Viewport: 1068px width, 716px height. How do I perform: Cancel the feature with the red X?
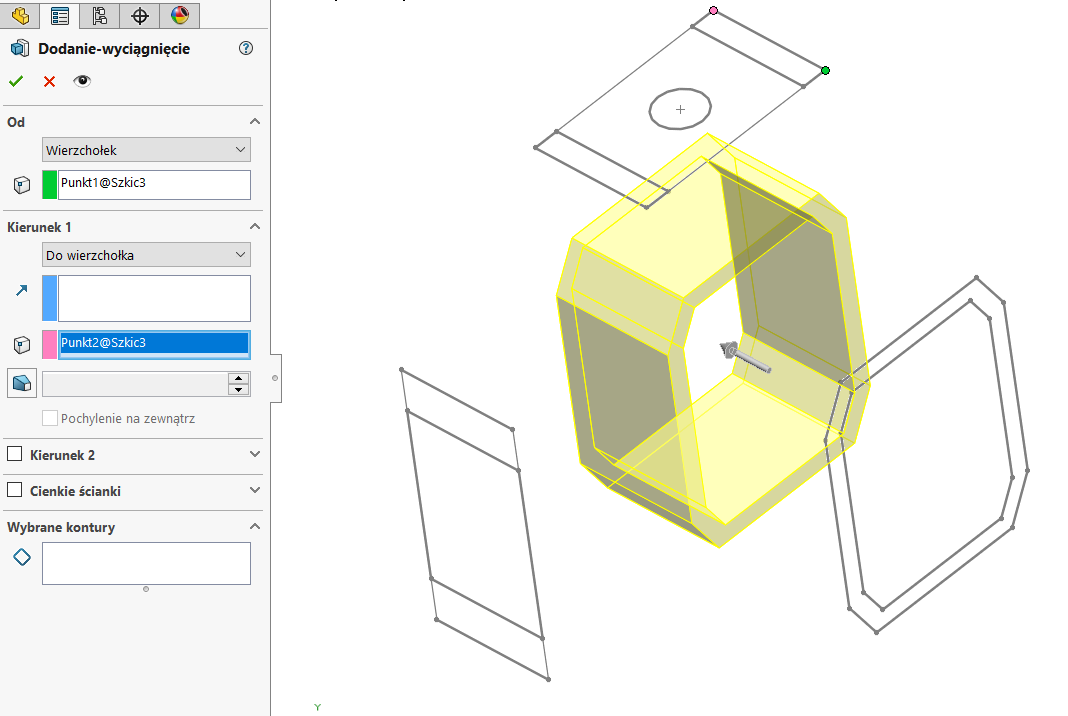(49, 81)
